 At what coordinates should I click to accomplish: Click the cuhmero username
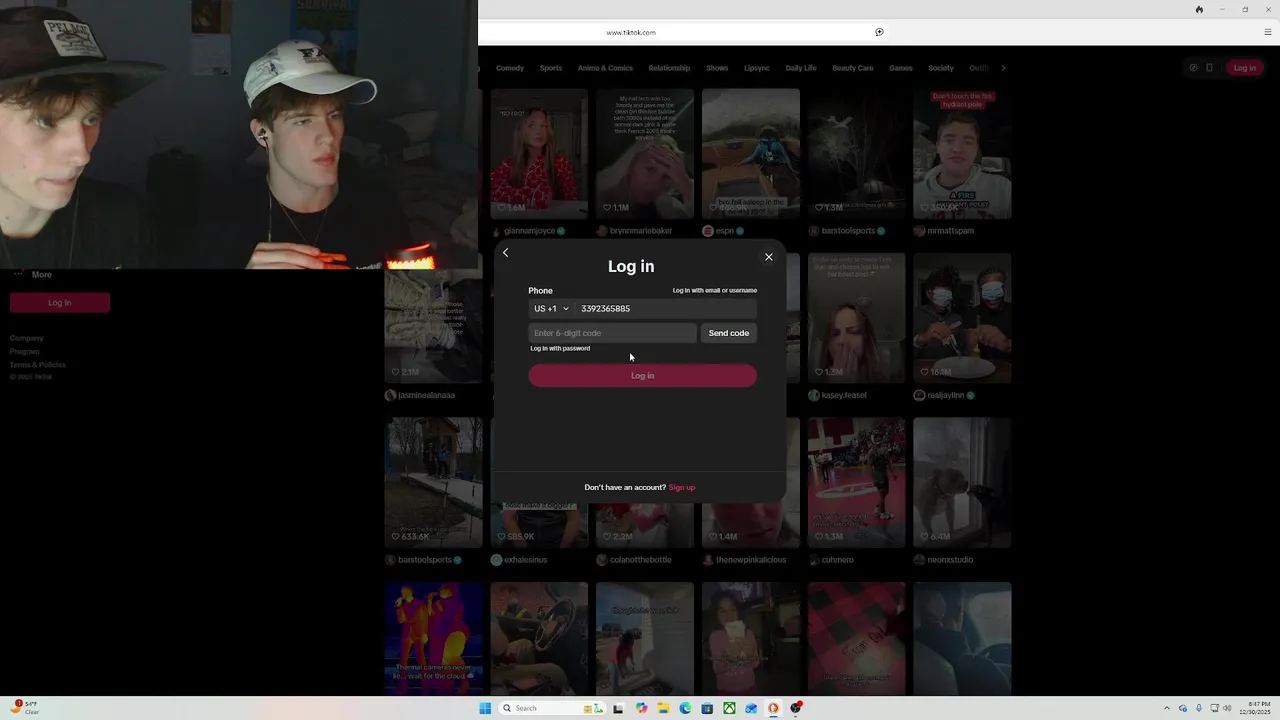point(838,560)
